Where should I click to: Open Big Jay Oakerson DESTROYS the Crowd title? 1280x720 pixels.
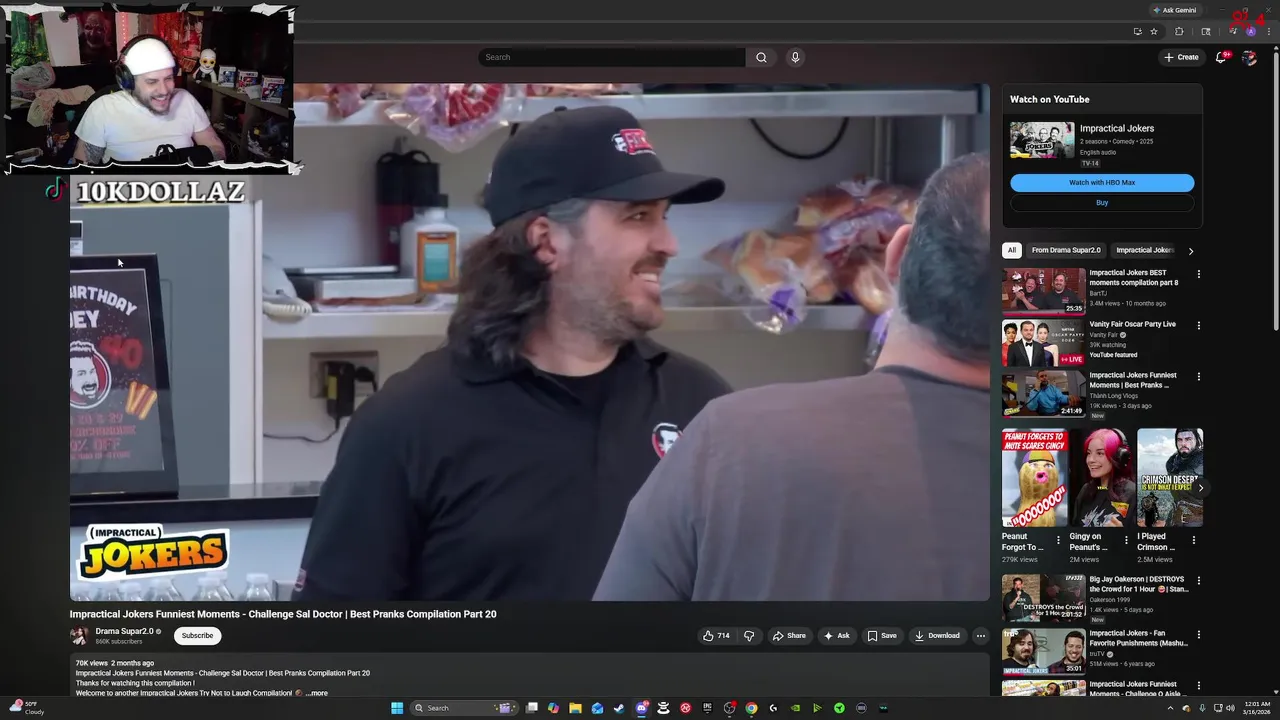(1138, 584)
